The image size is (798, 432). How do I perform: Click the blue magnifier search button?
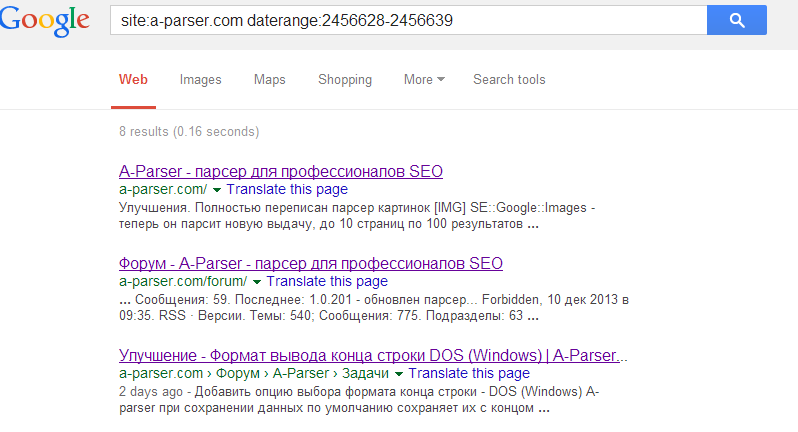[736, 20]
